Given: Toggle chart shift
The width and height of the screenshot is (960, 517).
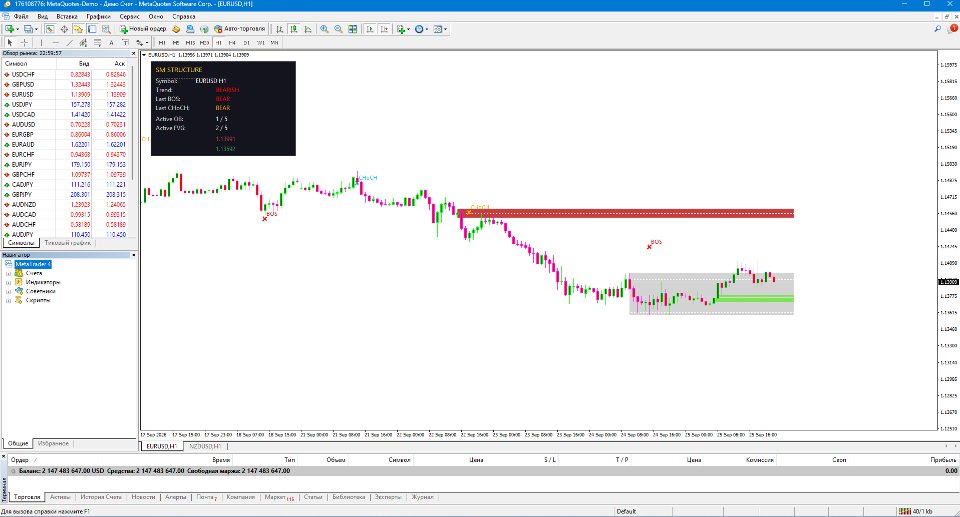Looking at the screenshot, I should (x=384, y=29).
